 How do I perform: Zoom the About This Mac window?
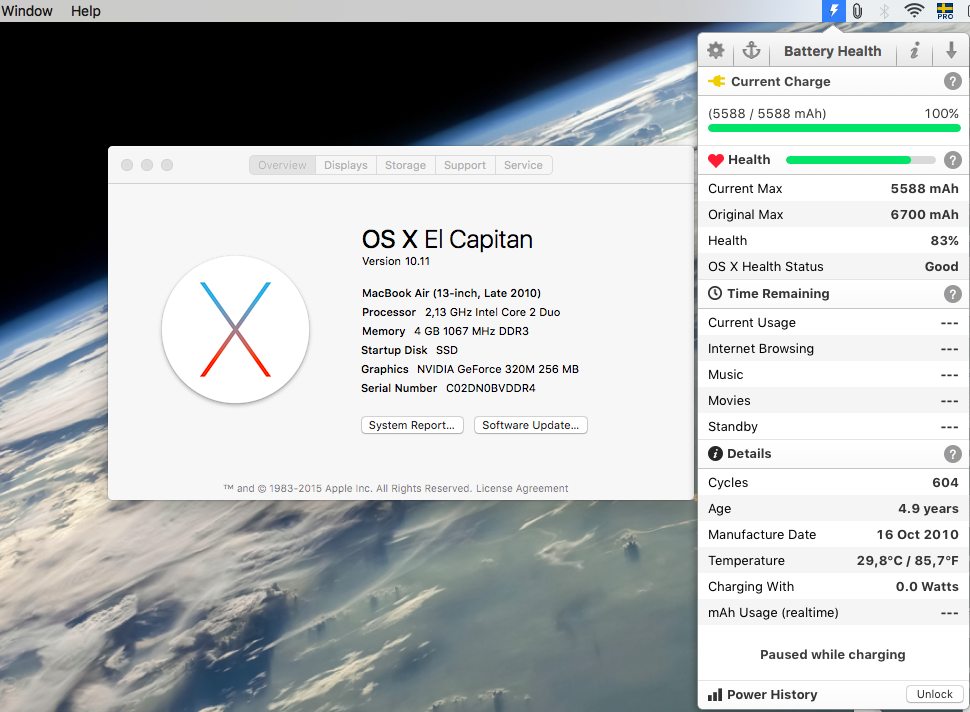167,165
